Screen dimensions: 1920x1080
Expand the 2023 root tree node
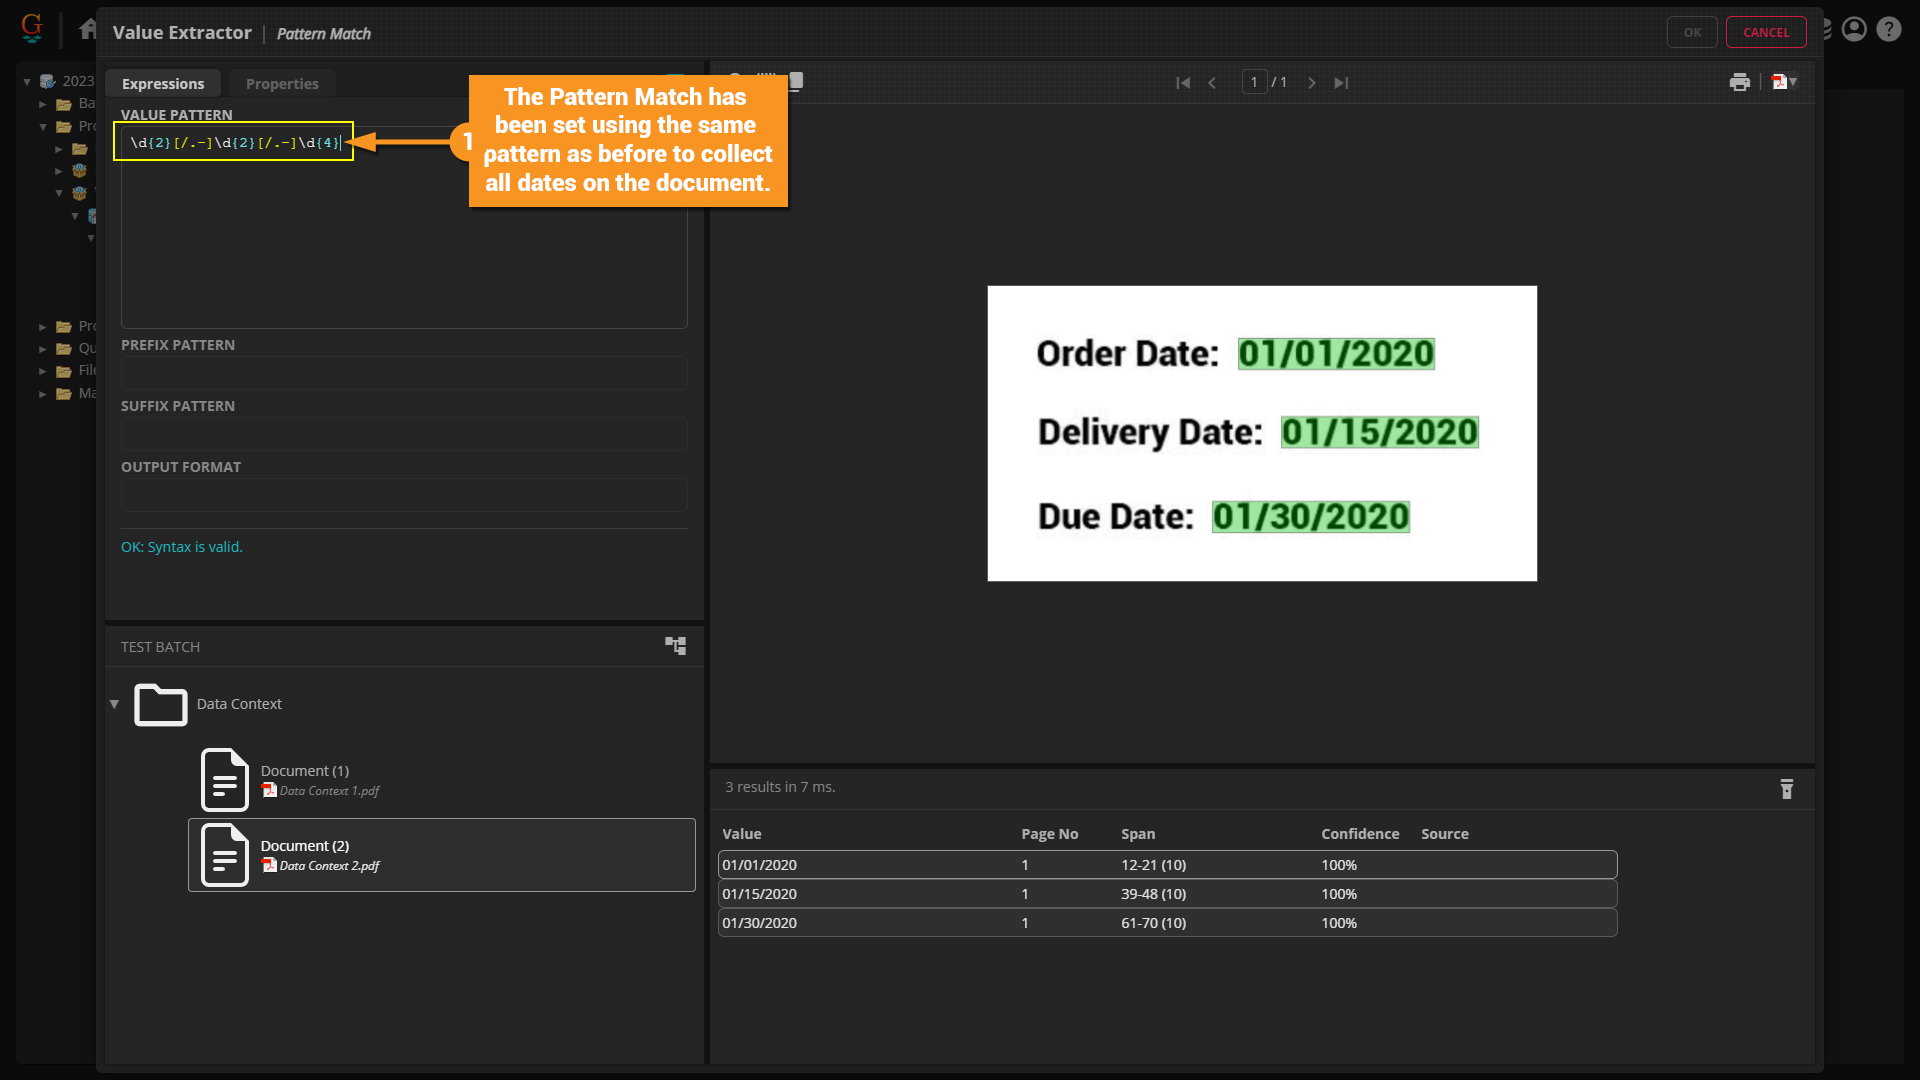click(27, 81)
